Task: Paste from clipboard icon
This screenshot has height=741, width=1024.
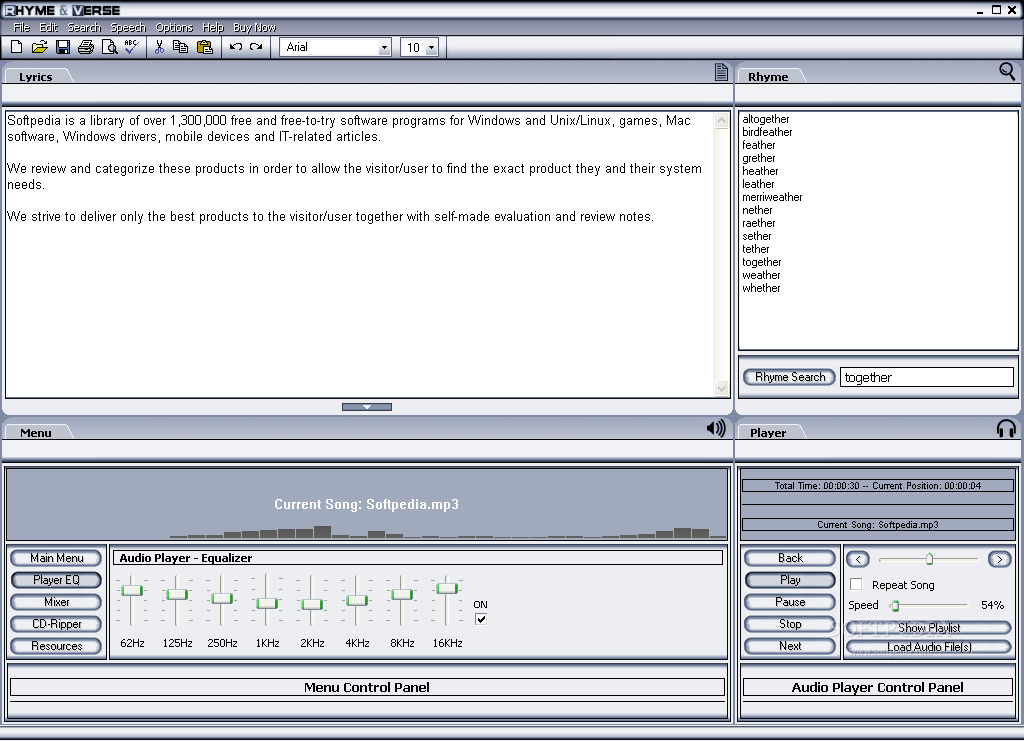Action: [x=205, y=47]
